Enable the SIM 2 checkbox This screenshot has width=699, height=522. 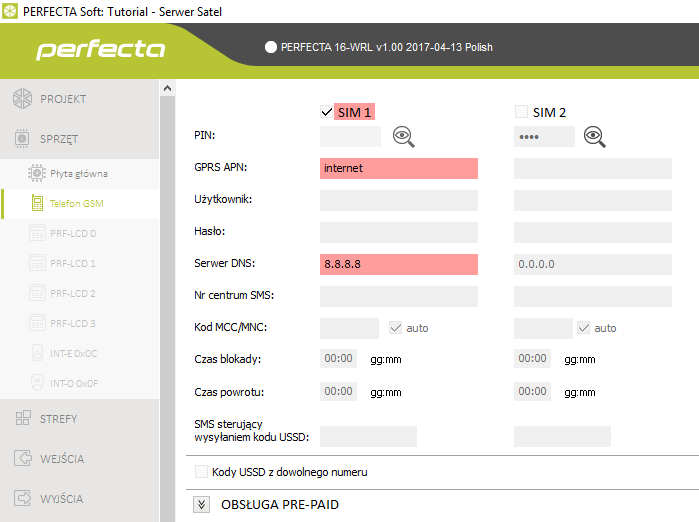521,112
